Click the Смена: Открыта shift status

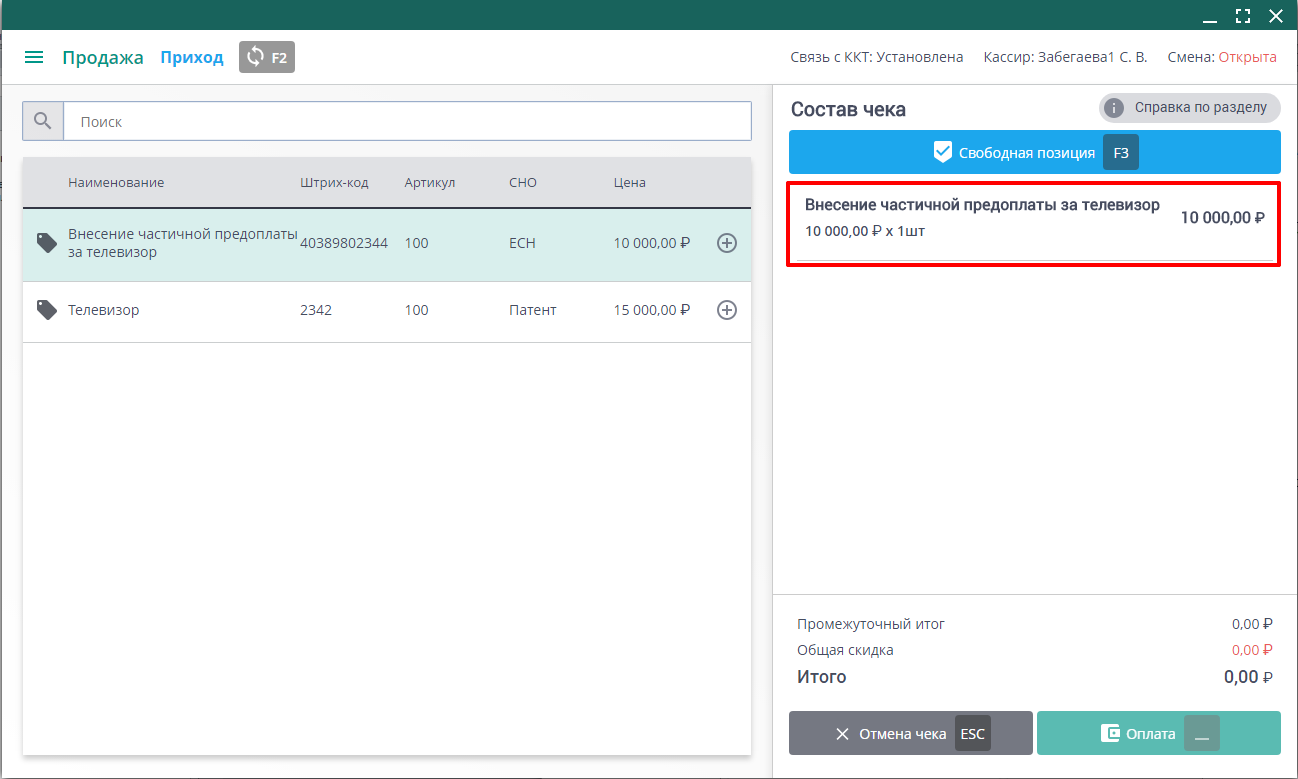[1222, 57]
